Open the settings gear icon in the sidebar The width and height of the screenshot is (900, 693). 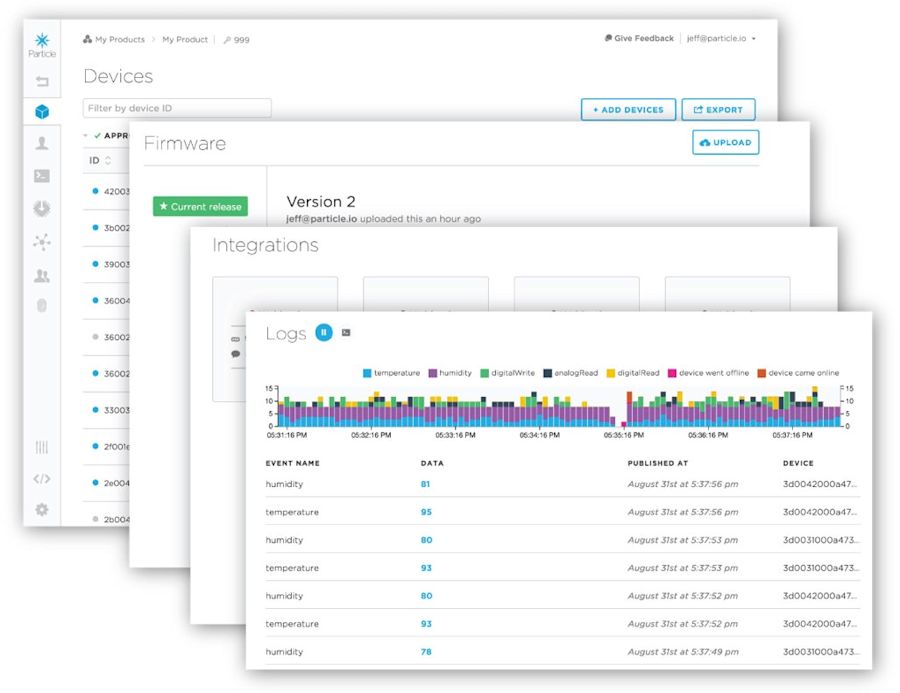[x=42, y=509]
